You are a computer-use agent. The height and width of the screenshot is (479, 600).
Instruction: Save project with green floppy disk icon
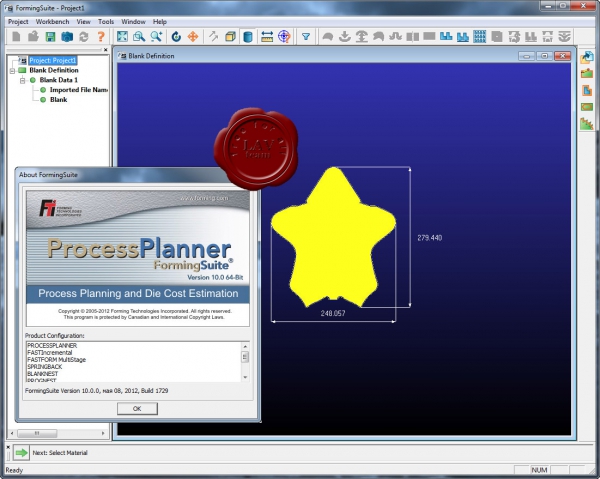pos(50,37)
